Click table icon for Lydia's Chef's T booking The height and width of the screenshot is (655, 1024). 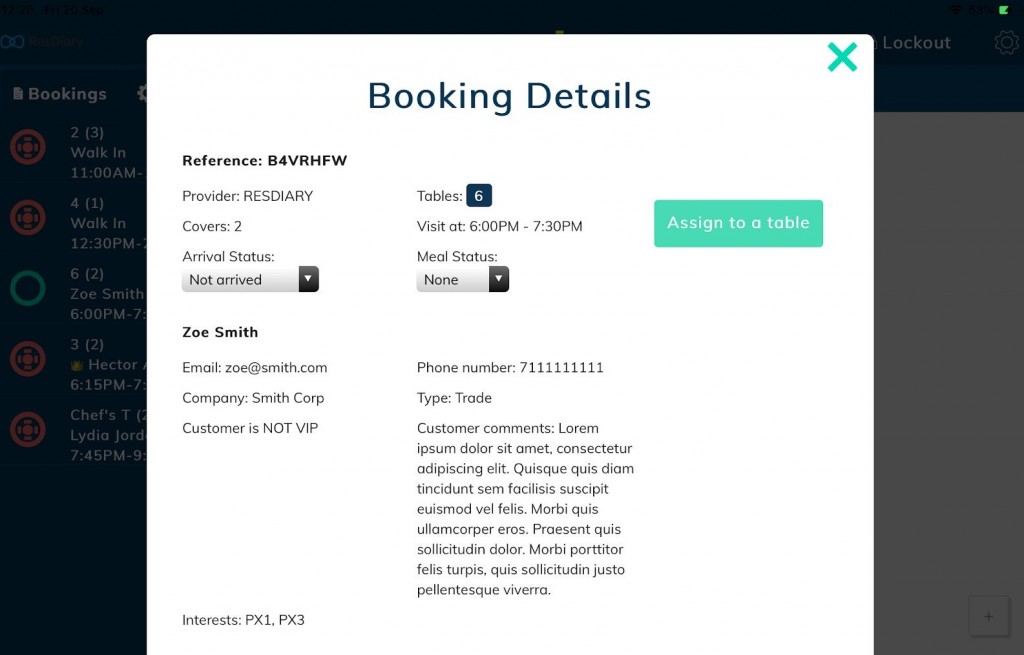pyautogui.click(x=28, y=430)
